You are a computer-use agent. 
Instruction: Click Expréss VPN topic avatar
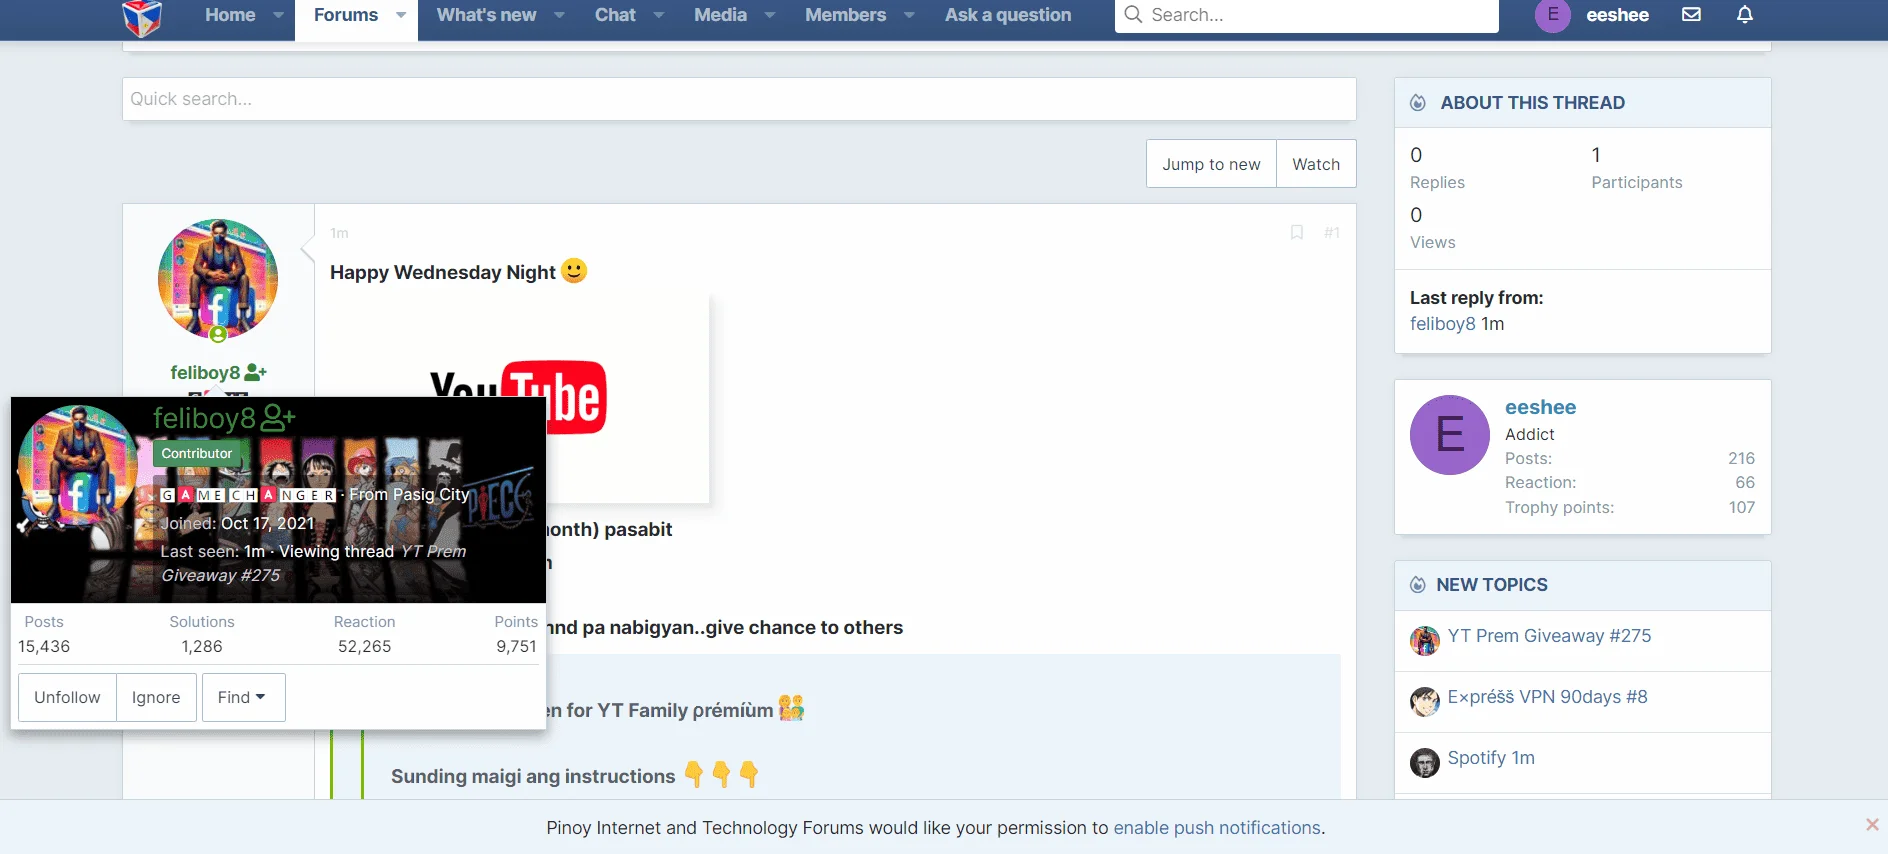(1425, 702)
